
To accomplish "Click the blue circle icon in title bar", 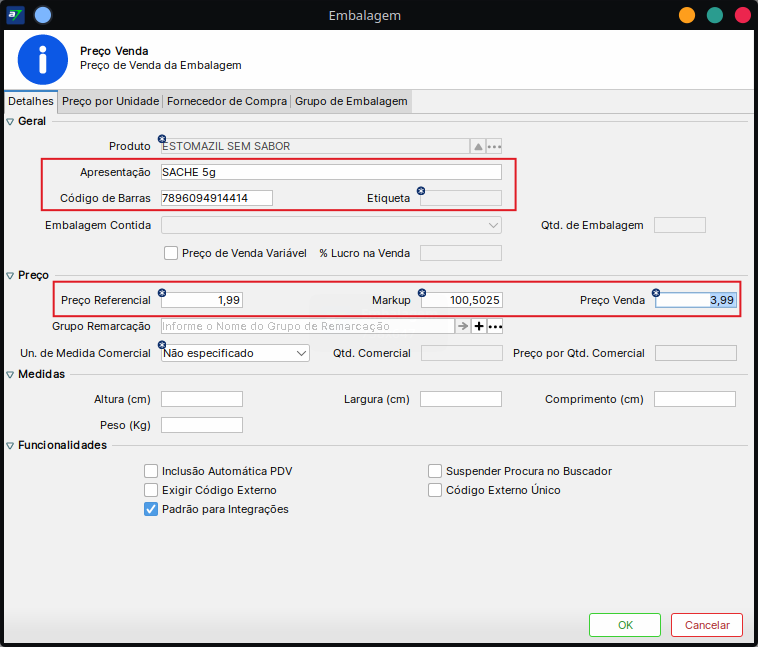I will coord(42,15).
